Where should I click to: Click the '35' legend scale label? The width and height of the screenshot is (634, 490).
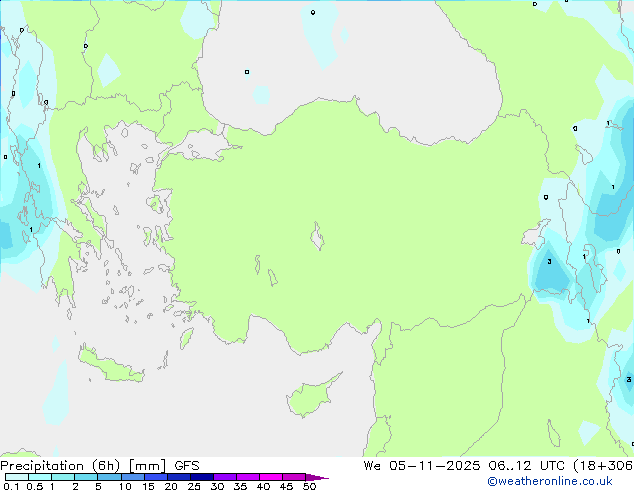pyautogui.click(x=240, y=486)
